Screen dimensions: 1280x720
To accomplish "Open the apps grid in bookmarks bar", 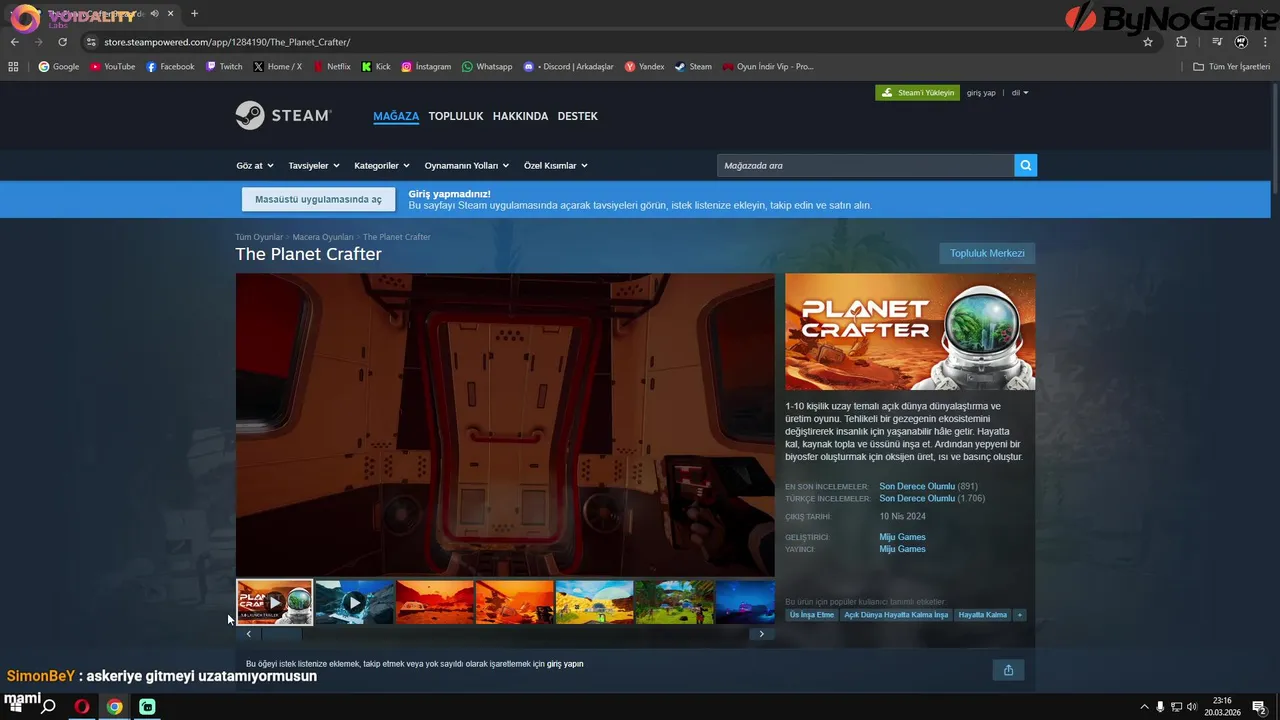I will pyautogui.click(x=13, y=67).
